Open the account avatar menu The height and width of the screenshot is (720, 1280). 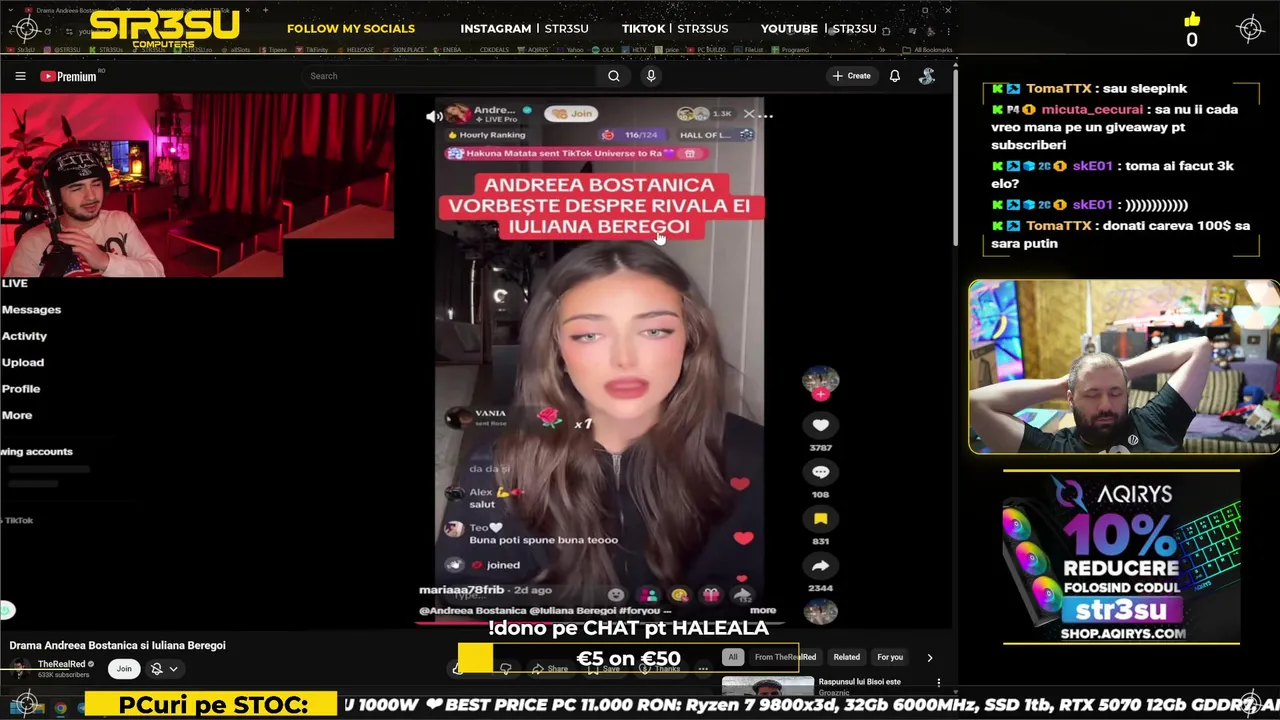click(927, 76)
